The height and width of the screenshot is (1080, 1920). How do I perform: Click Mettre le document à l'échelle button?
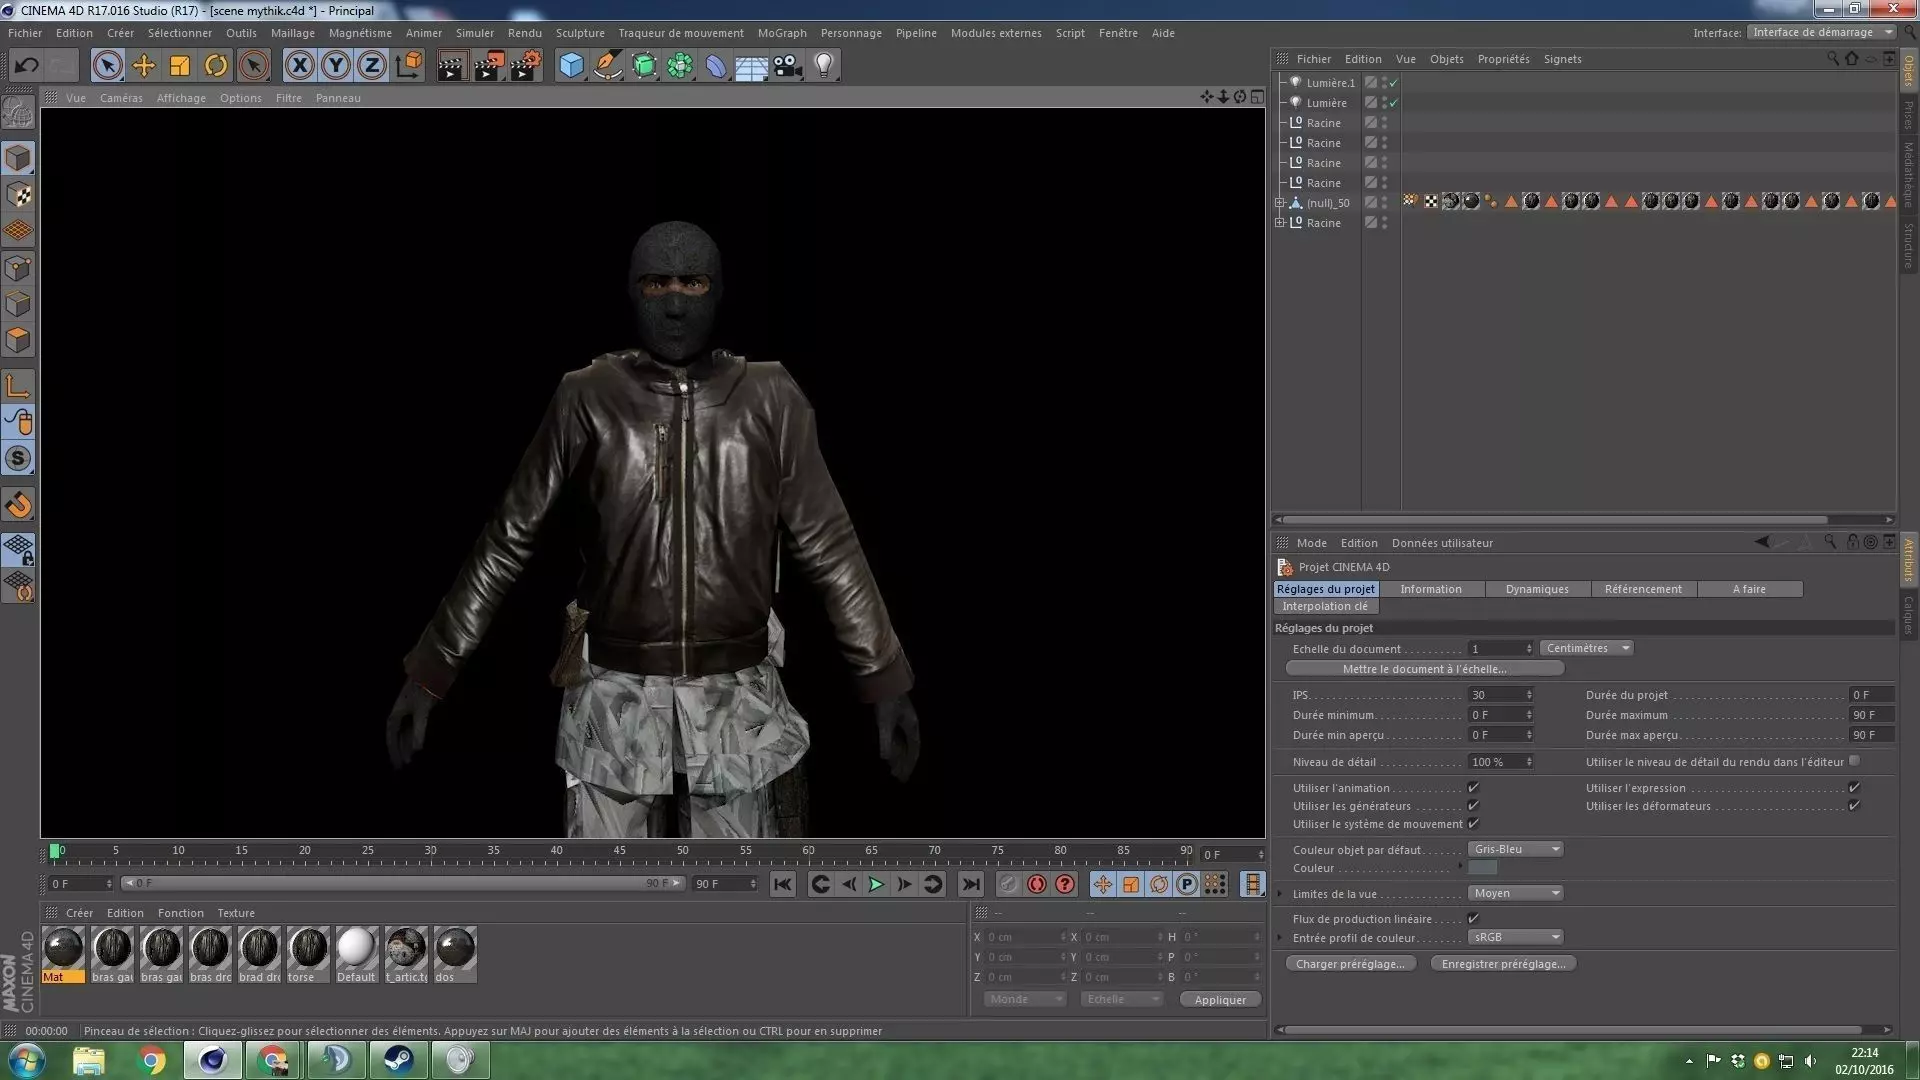(x=1424, y=669)
